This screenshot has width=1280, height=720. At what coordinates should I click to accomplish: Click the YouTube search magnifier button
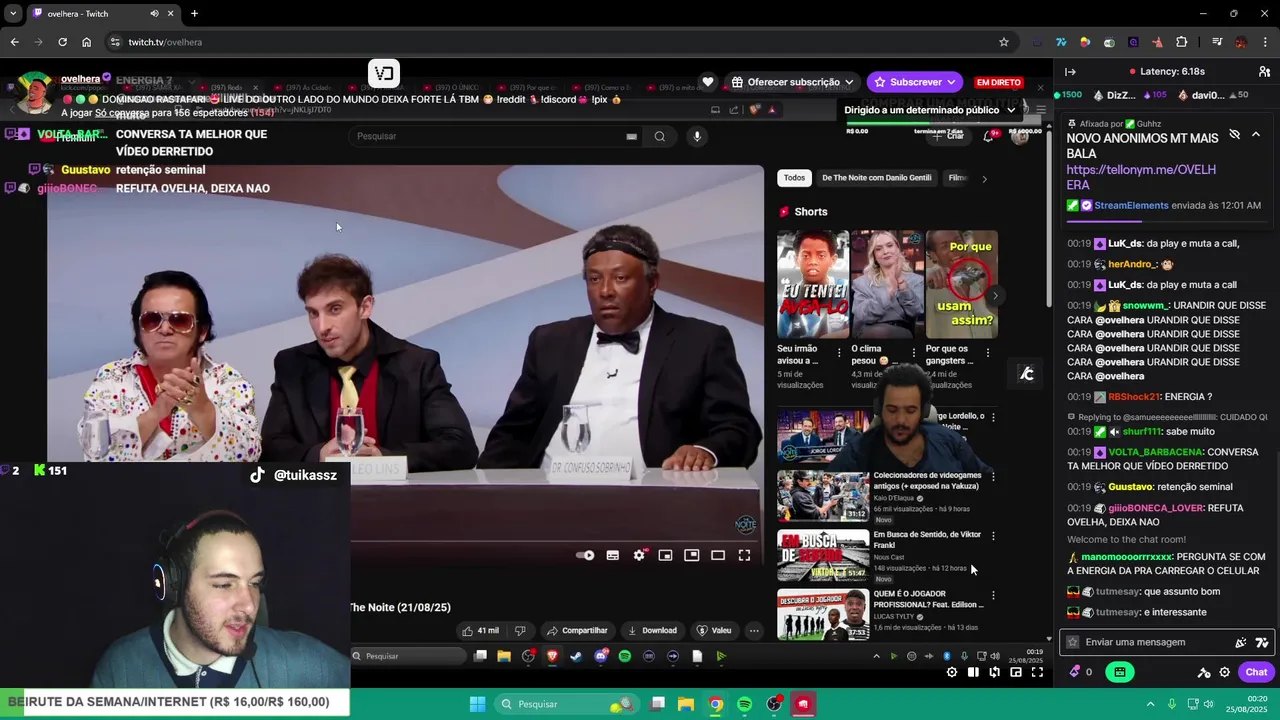(x=660, y=136)
